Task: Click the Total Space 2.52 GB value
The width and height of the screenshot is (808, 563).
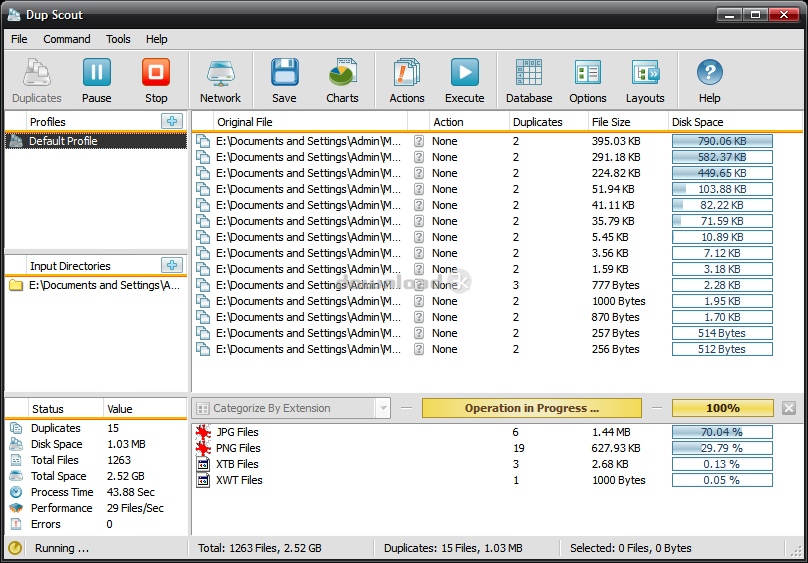Action: pos(126,476)
